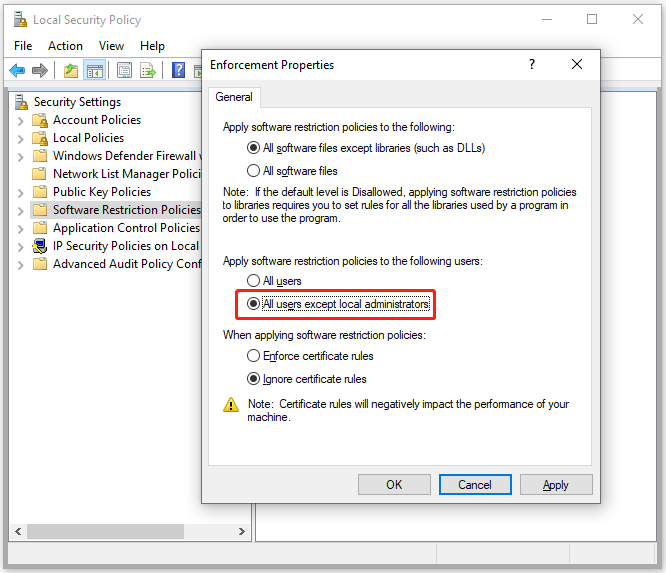The image size is (666, 573).
Task: Click the Network List Manager folder icon
Action: tap(39, 174)
